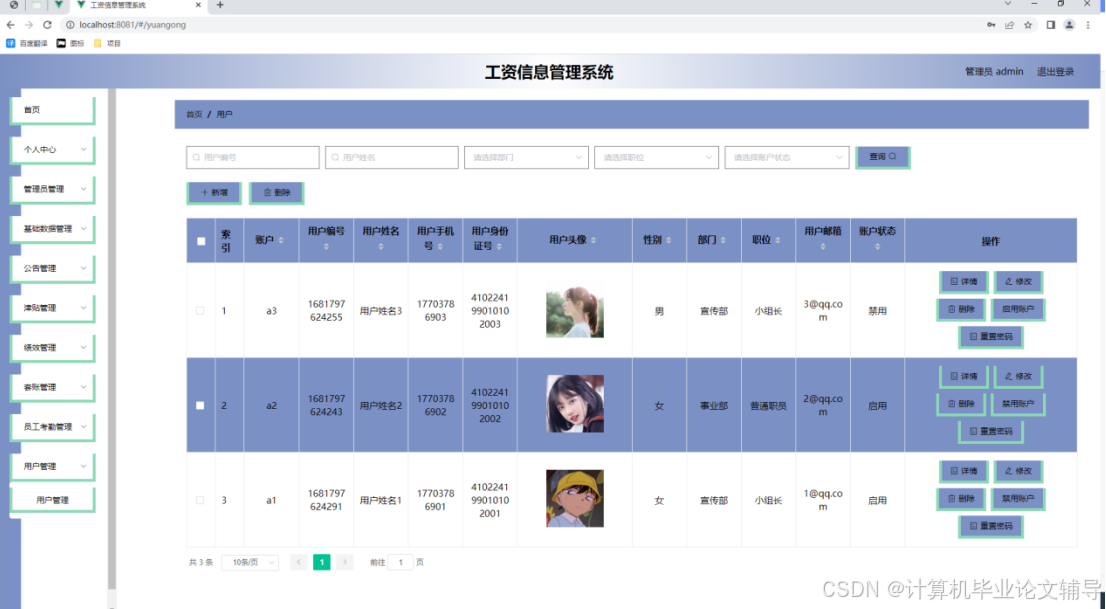Click the trash icon on 删除 for user a2

(x=951, y=404)
